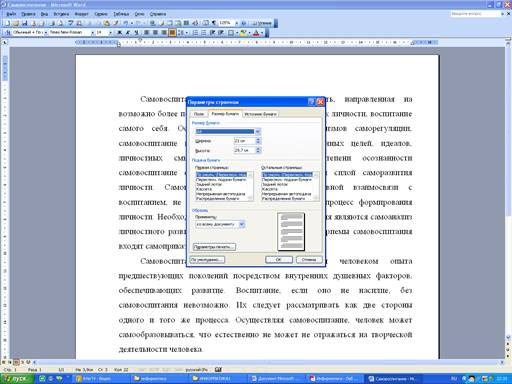Click the Paste clipboard icon
The width and height of the screenshot is (512, 384).
click(106, 23)
